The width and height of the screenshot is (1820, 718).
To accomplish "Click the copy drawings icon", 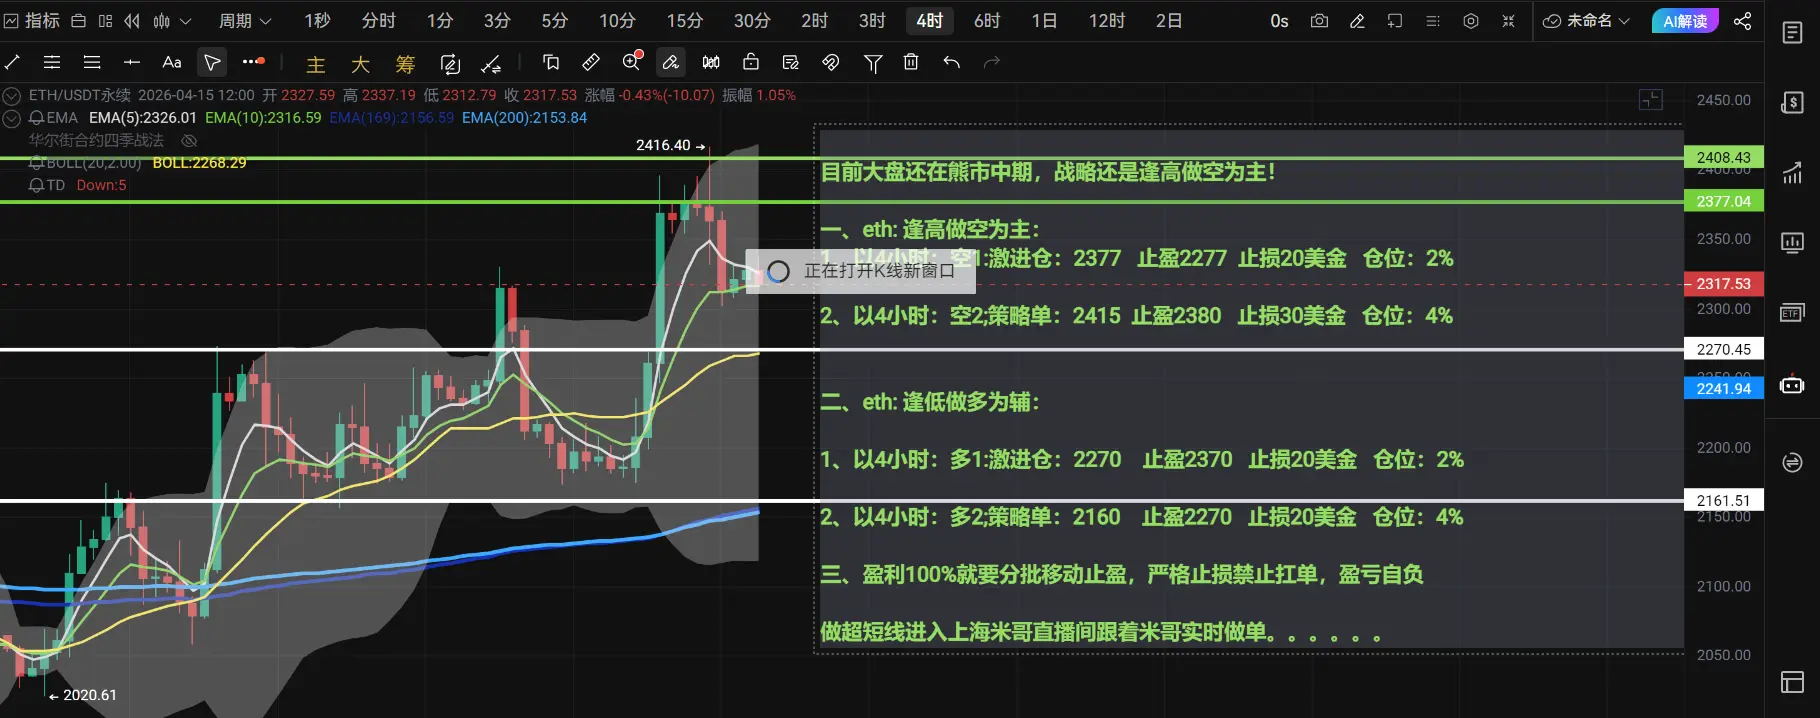I will pyautogui.click(x=550, y=62).
